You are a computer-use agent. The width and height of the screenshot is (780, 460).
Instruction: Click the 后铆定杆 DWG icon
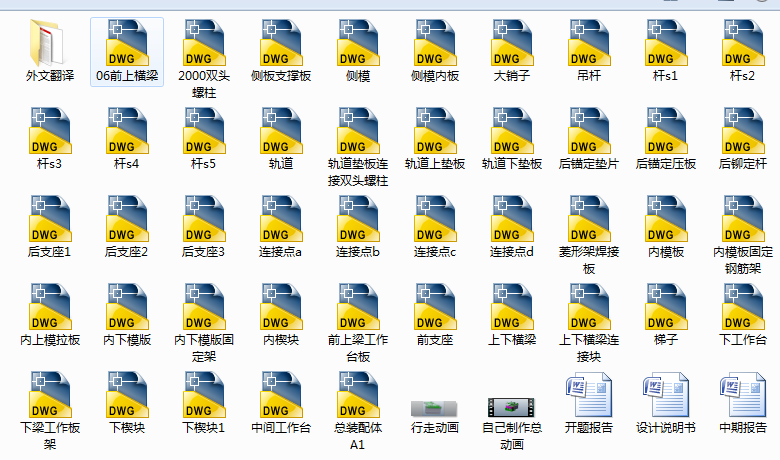[743, 131]
